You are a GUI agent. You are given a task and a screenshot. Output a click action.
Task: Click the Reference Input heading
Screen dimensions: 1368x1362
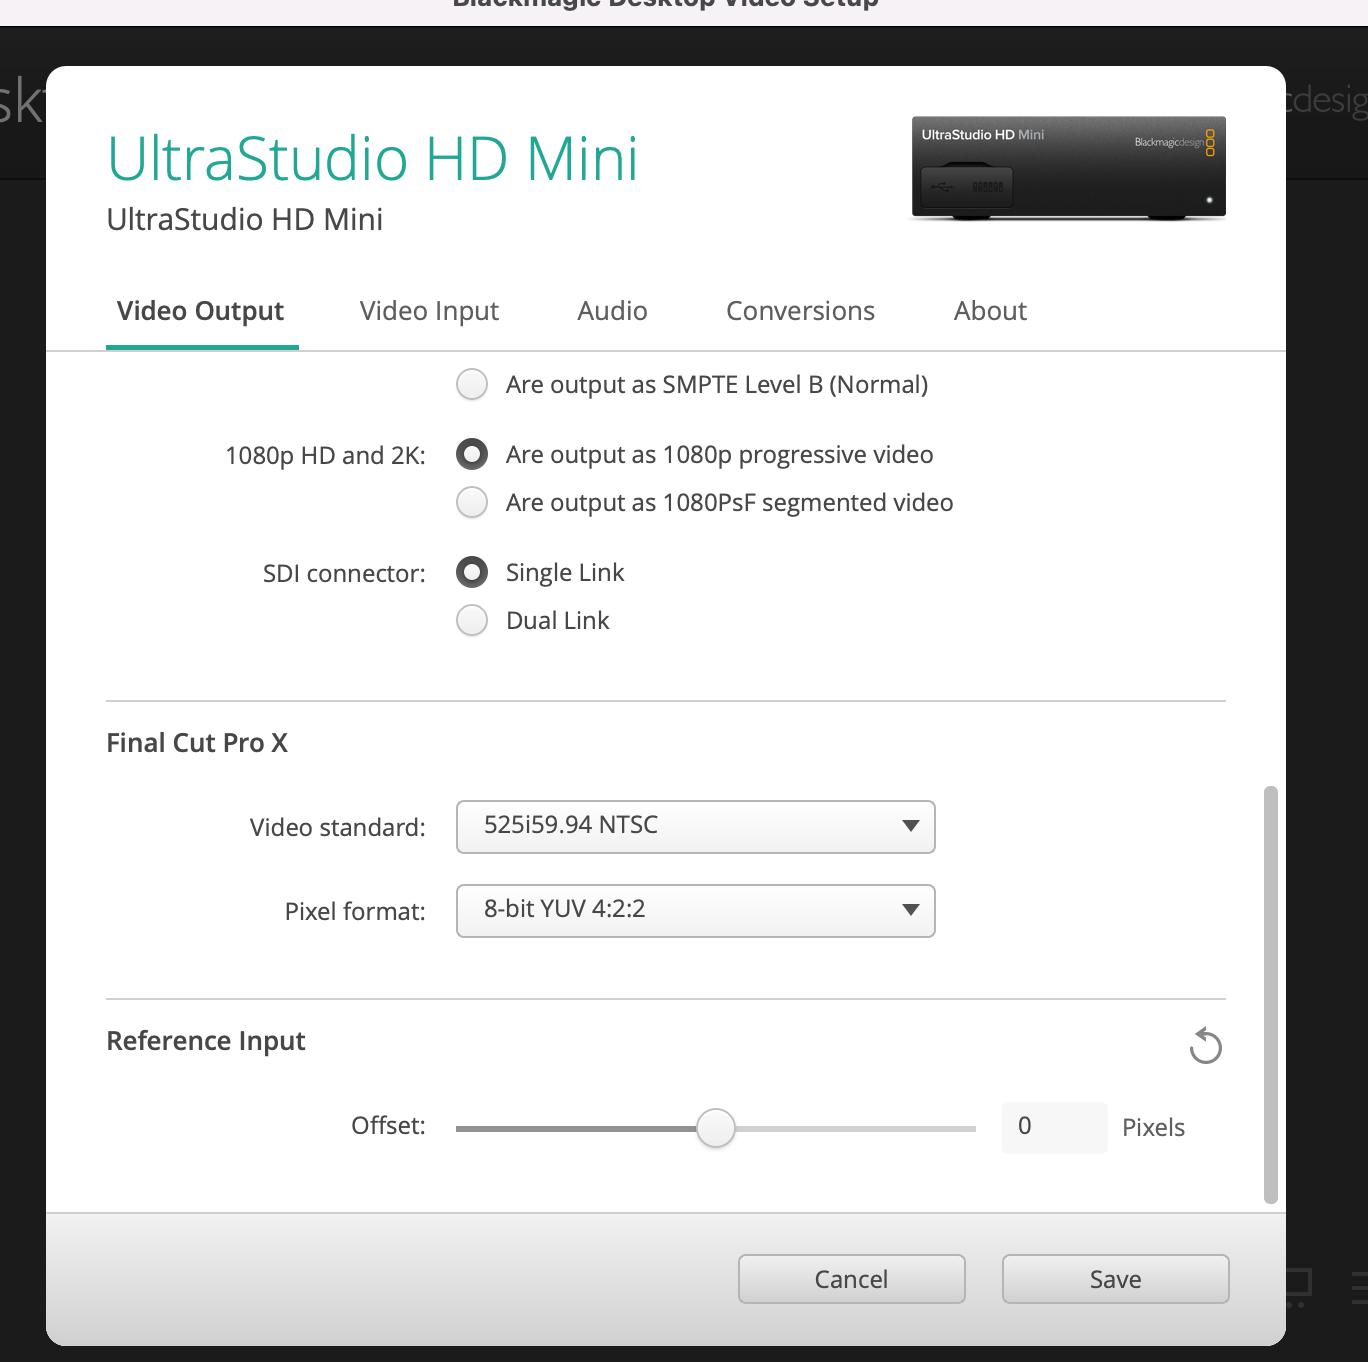(206, 1041)
